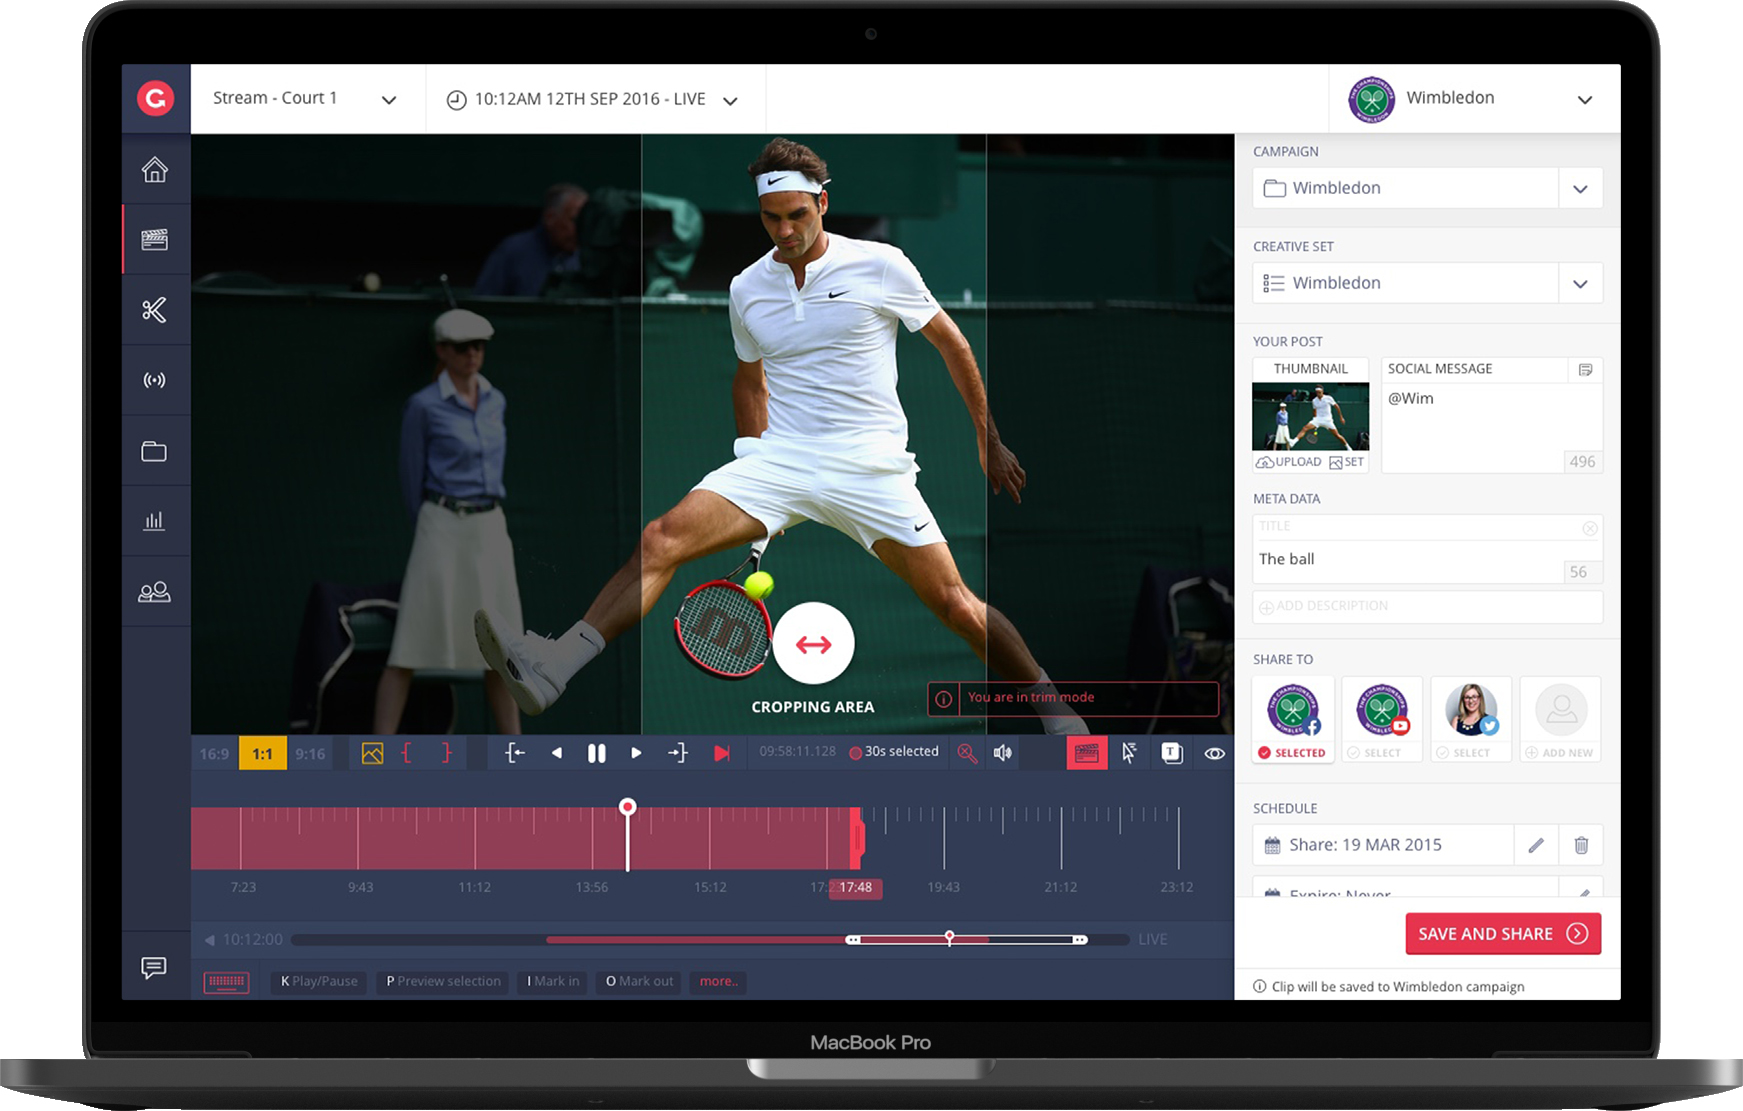Toggle preview visibility with the eye icon
This screenshot has width=1743, height=1111.
click(1215, 753)
